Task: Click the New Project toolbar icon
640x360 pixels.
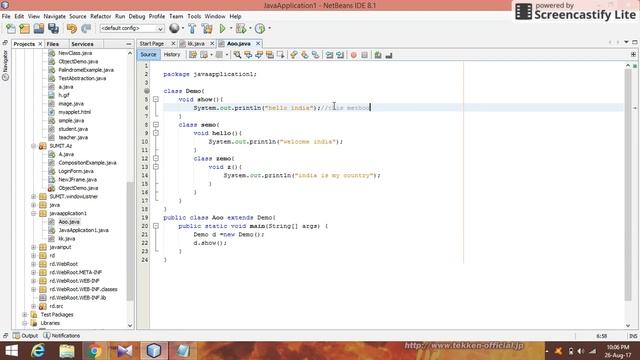Action: 24,29
